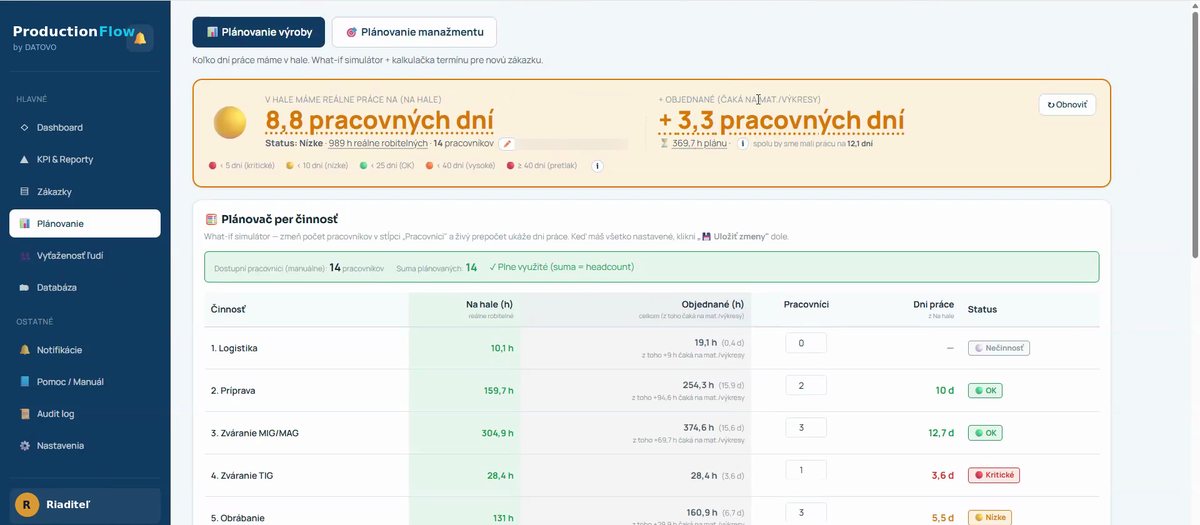The image size is (1200, 525).
Task: Click the green '< 25 dní (OK)' legend dot
Action: point(364,166)
